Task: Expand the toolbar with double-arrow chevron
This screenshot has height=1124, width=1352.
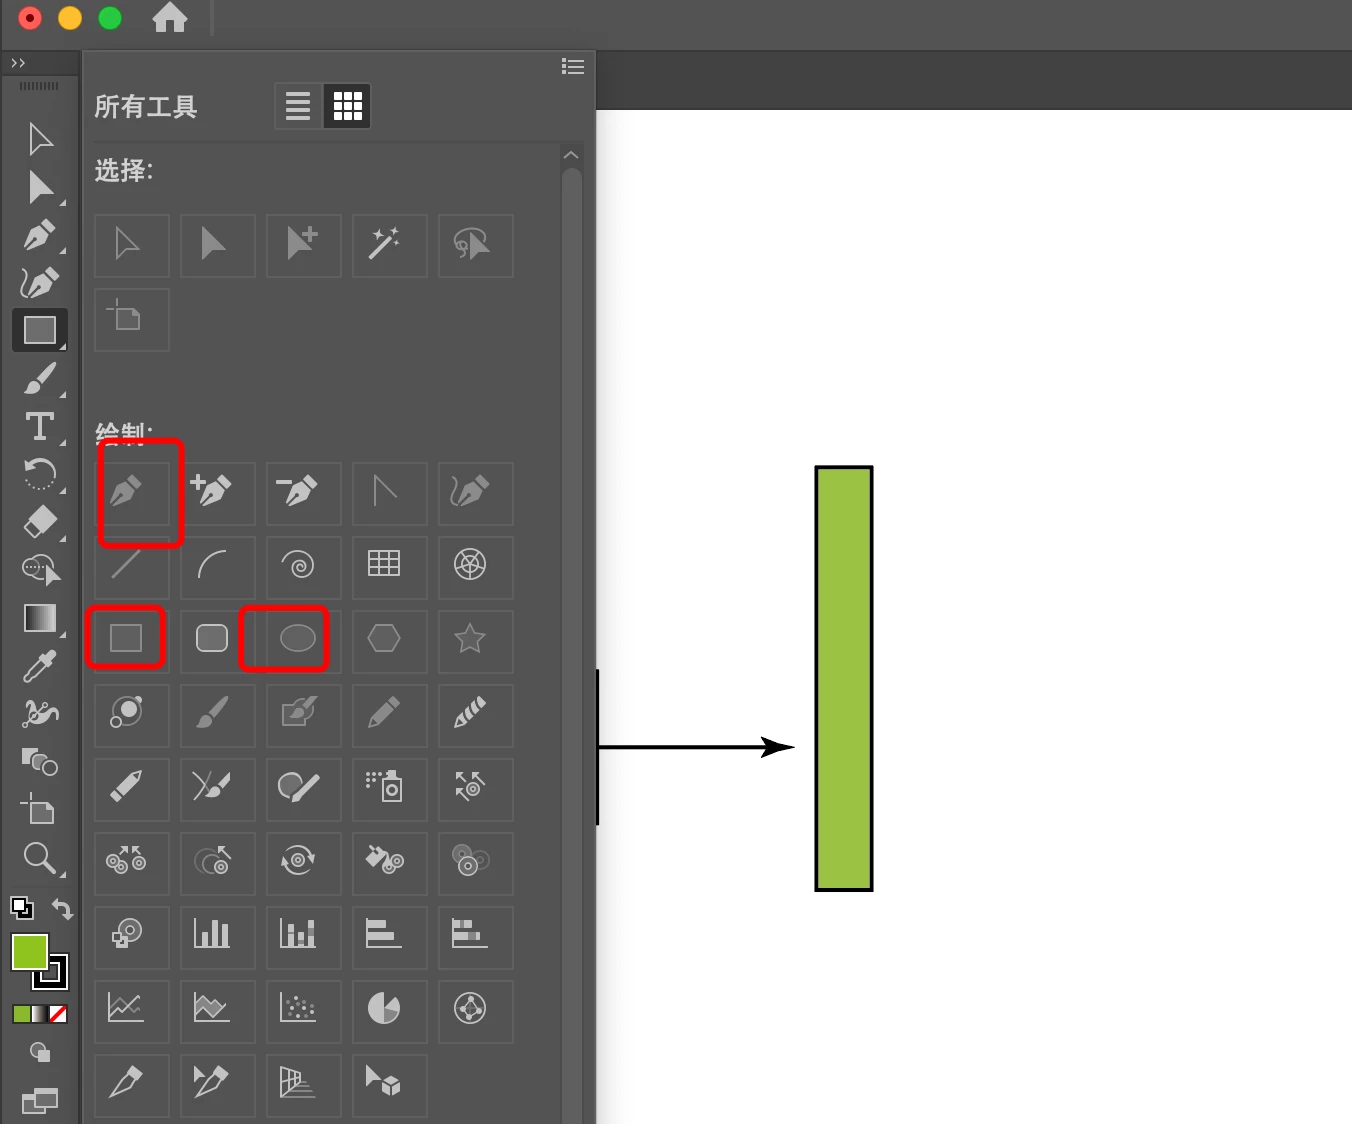Action: [18, 63]
